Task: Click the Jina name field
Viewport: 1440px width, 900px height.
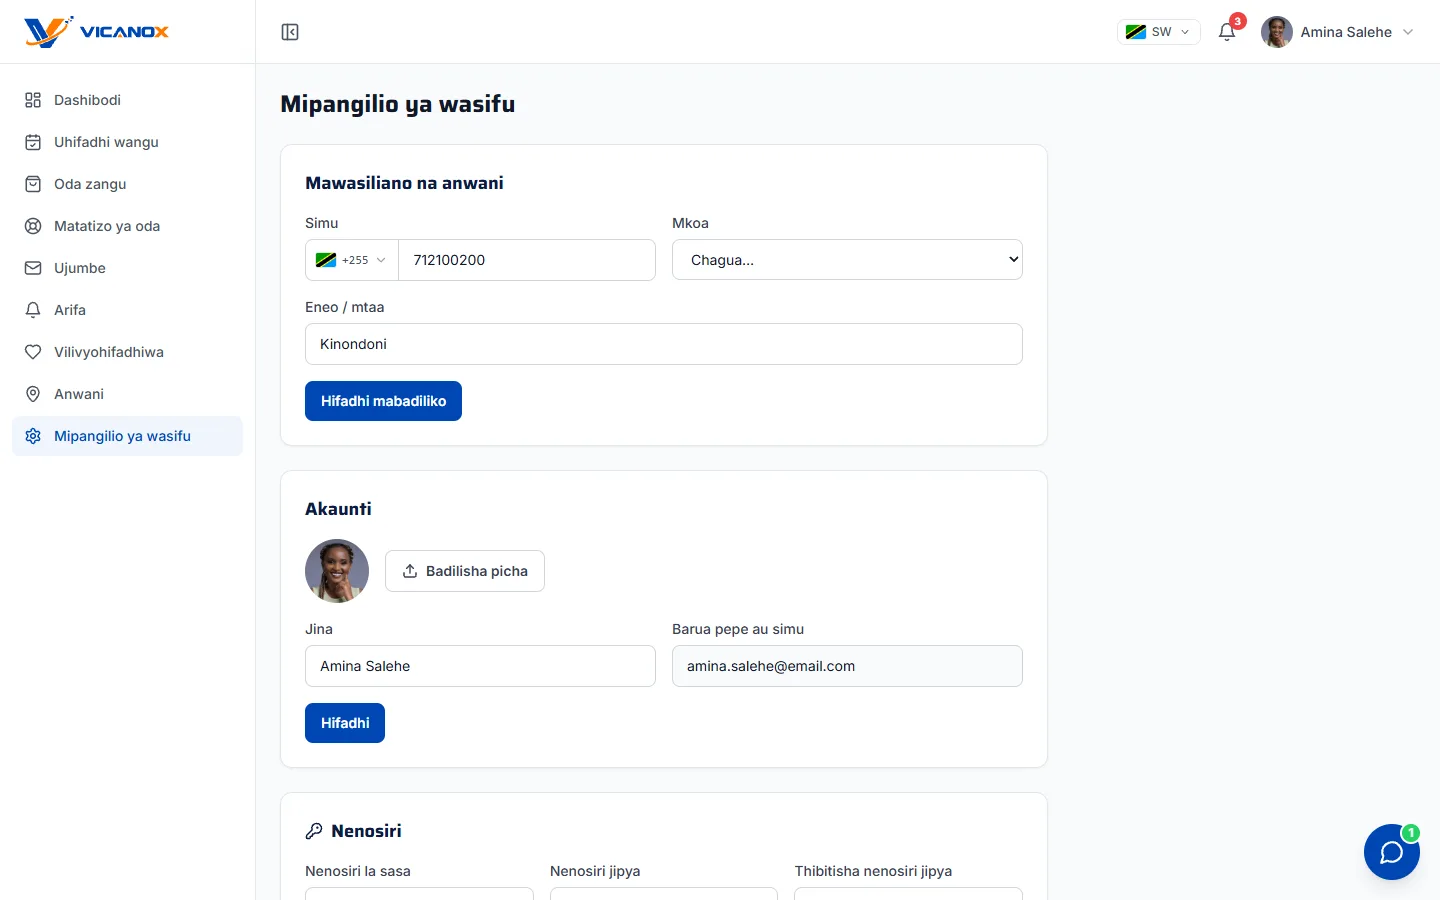Action: click(480, 666)
